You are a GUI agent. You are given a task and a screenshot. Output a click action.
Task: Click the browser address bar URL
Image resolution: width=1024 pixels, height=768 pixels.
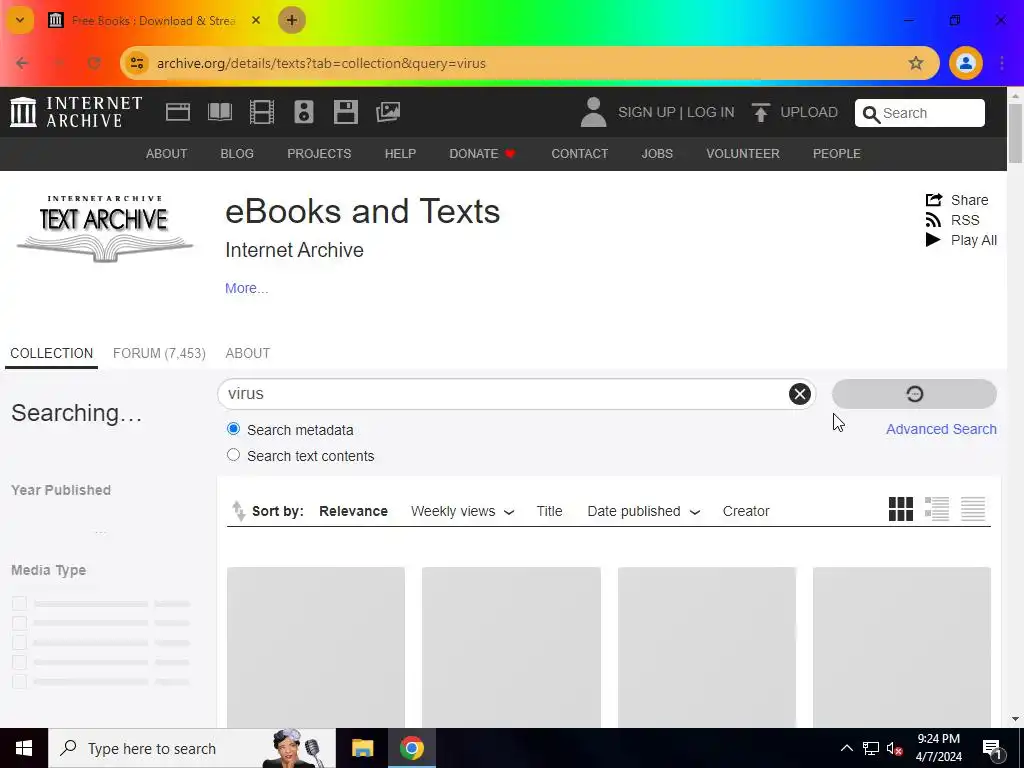[x=321, y=63]
